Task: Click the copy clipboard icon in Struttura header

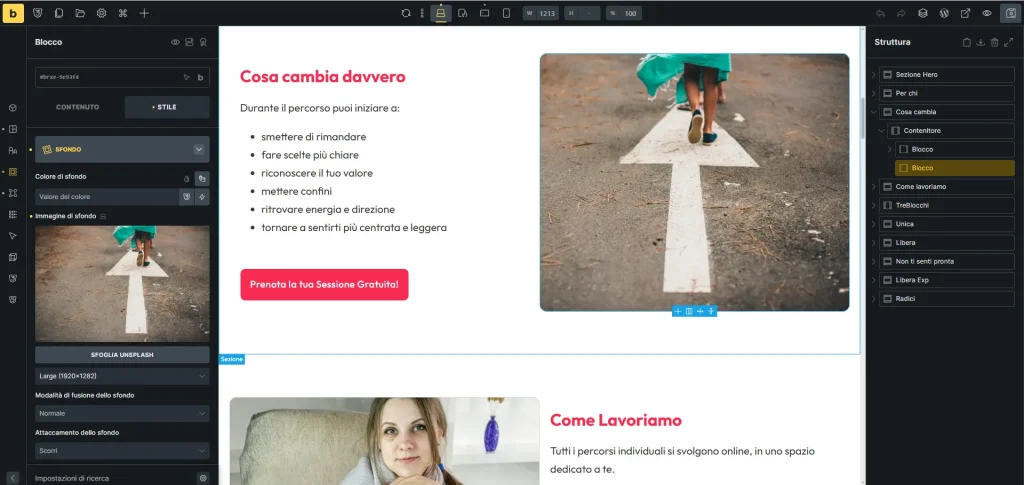Action: (x=967, y=42)
